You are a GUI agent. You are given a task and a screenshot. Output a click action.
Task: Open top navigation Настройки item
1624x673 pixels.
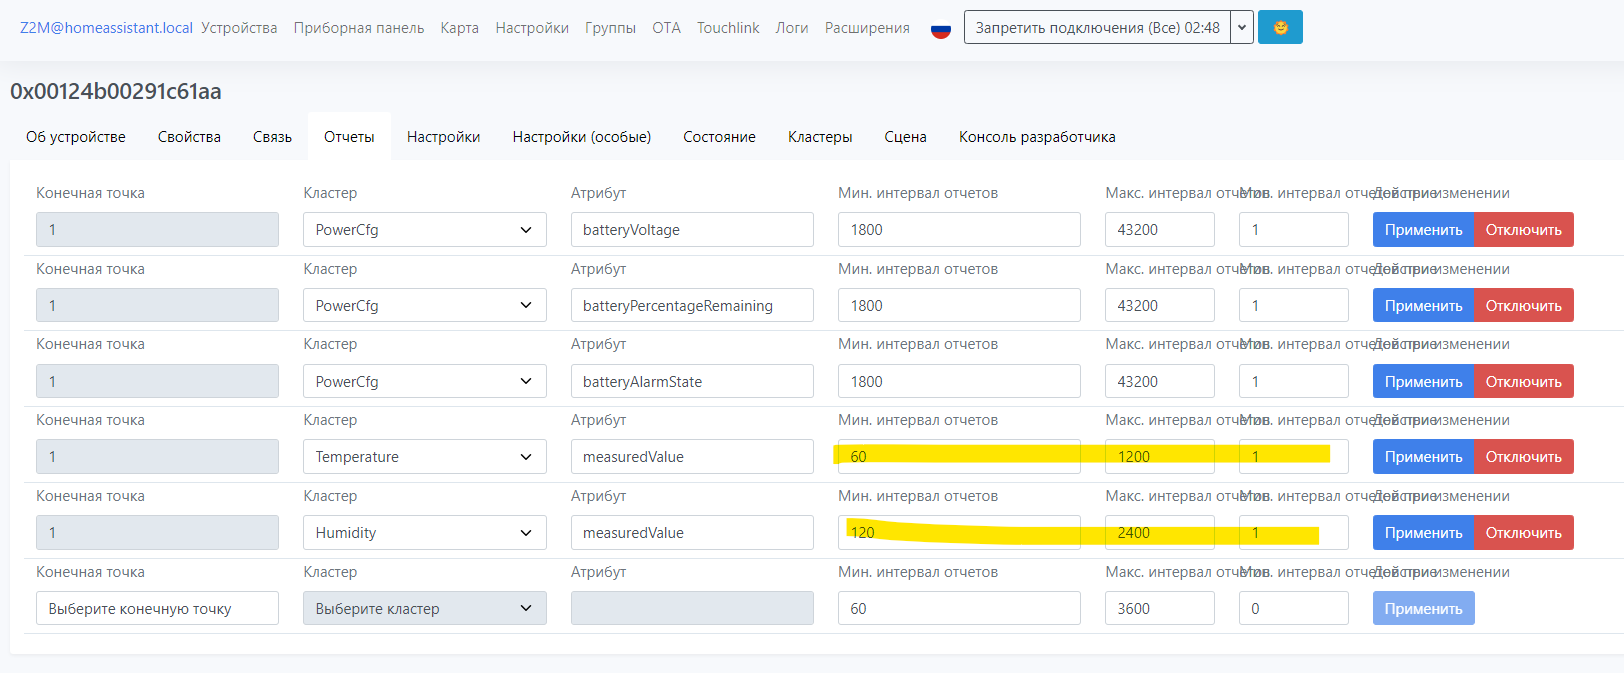click(x=532, y=28)
